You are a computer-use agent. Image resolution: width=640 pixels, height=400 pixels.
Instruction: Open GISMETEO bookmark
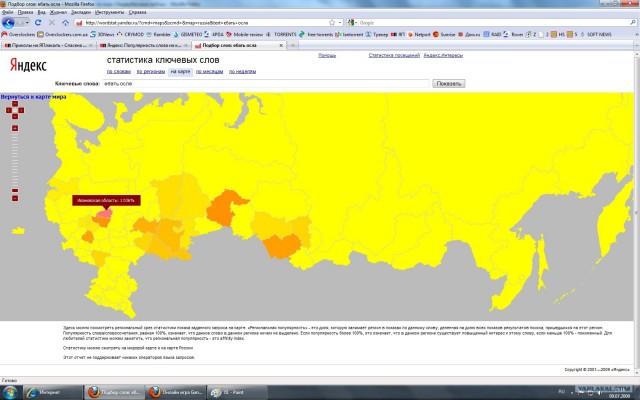coord(188,34)
